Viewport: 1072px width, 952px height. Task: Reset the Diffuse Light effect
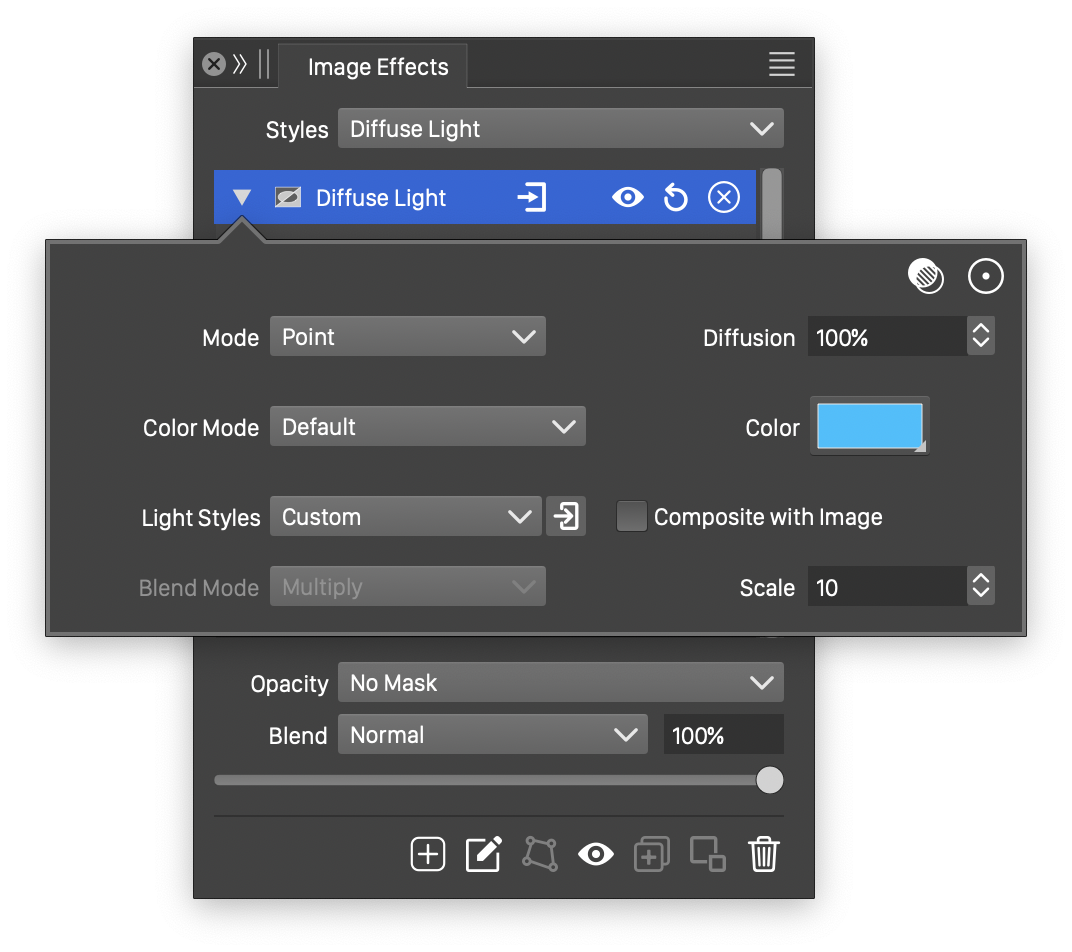[676, 198]
